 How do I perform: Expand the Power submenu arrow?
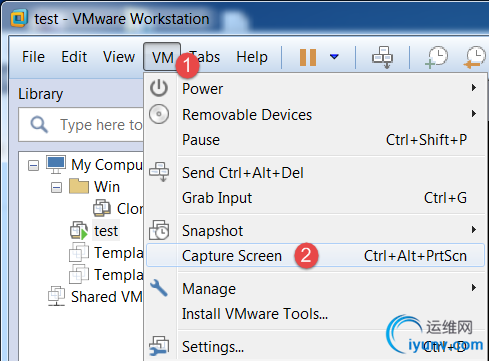[474, 88]
